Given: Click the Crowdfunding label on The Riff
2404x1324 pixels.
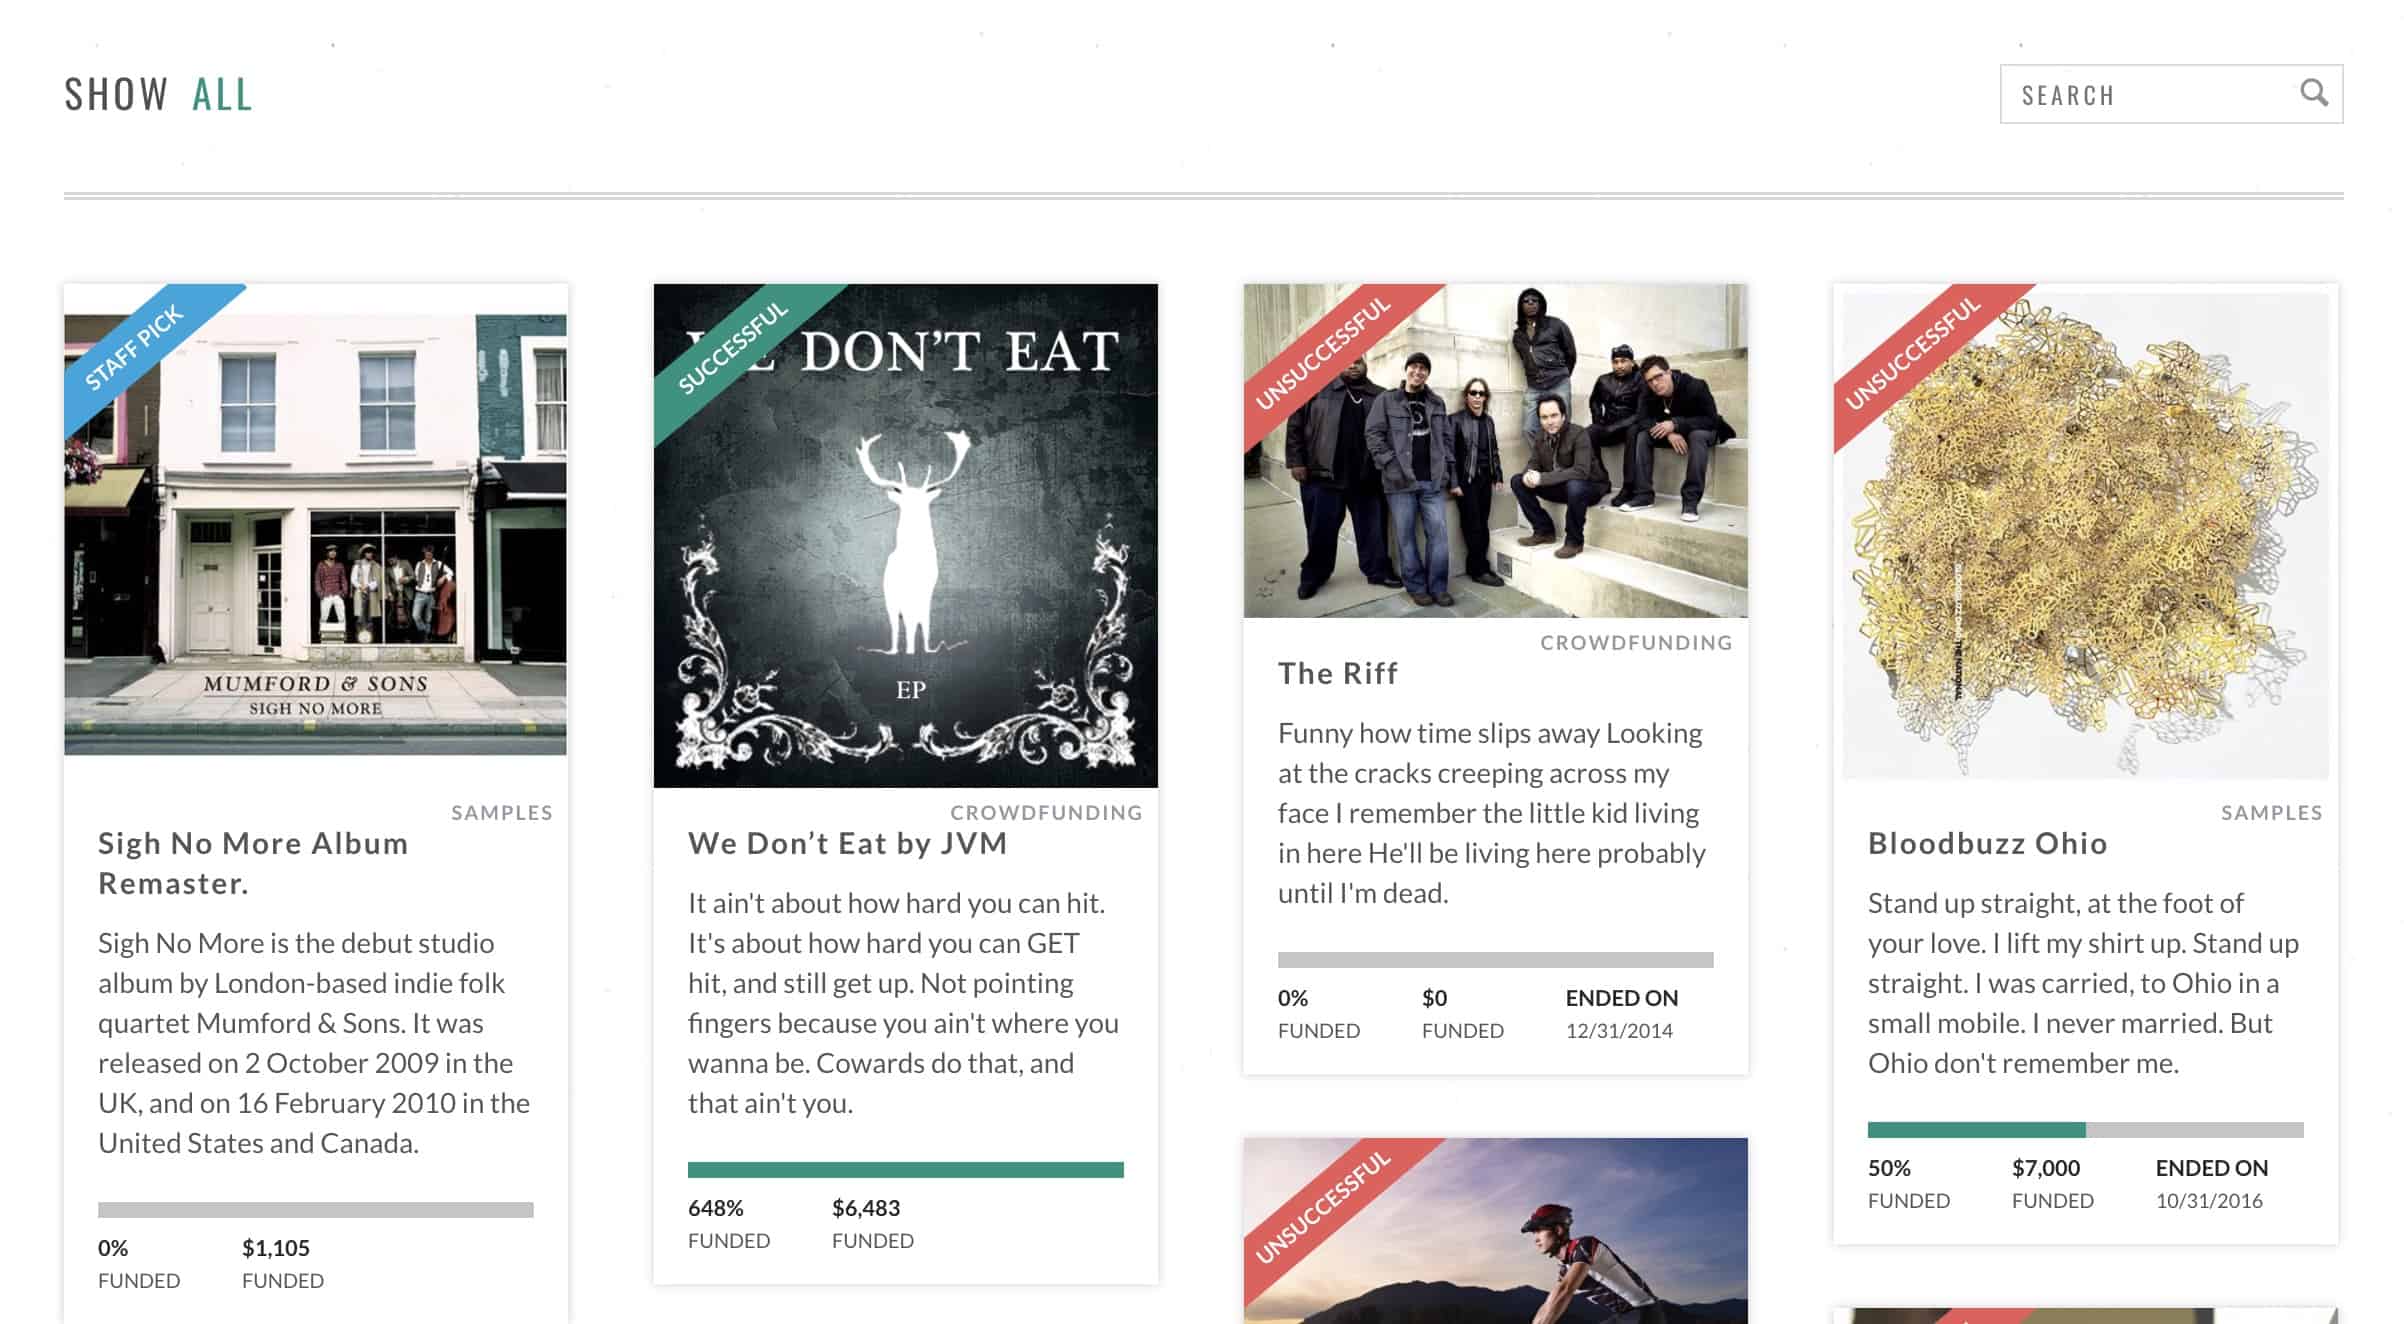Looking at the screenshot, I should click(1635, 643).
